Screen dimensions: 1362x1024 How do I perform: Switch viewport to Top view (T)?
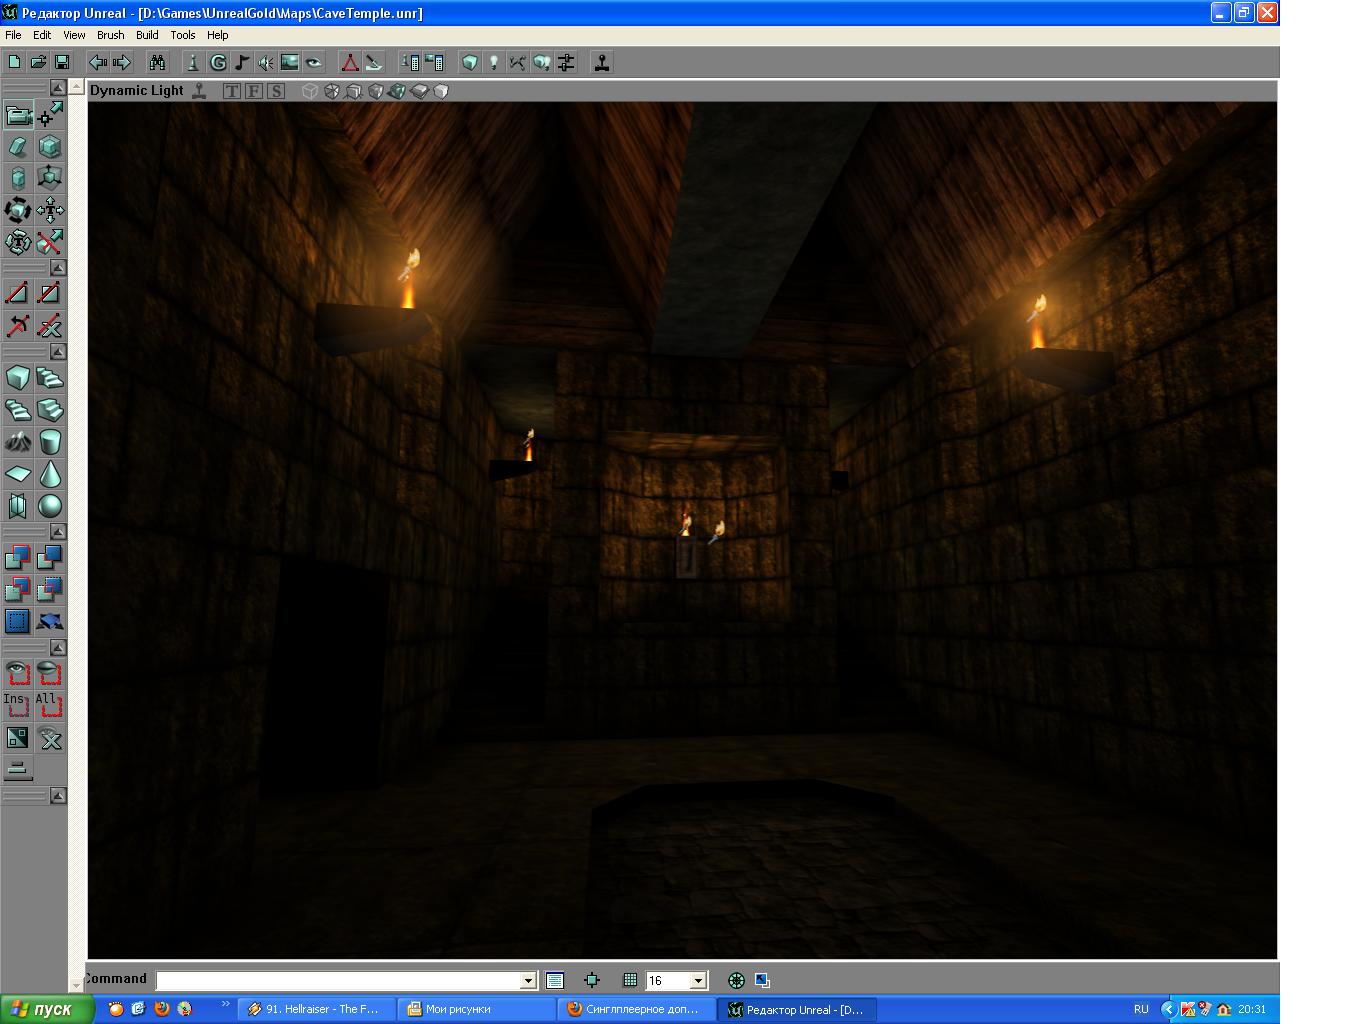[x=232, y=91]
